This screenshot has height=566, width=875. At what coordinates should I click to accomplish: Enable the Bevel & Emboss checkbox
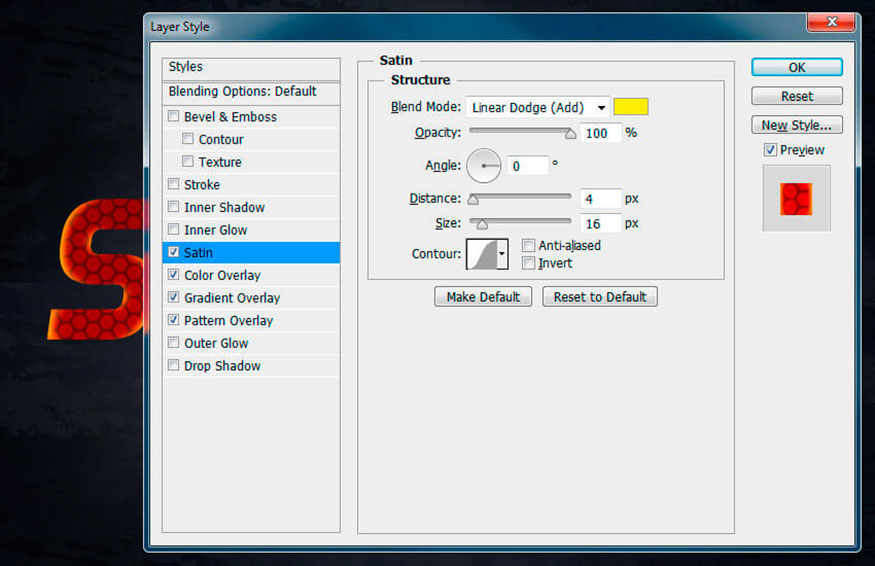coord(174,116)
